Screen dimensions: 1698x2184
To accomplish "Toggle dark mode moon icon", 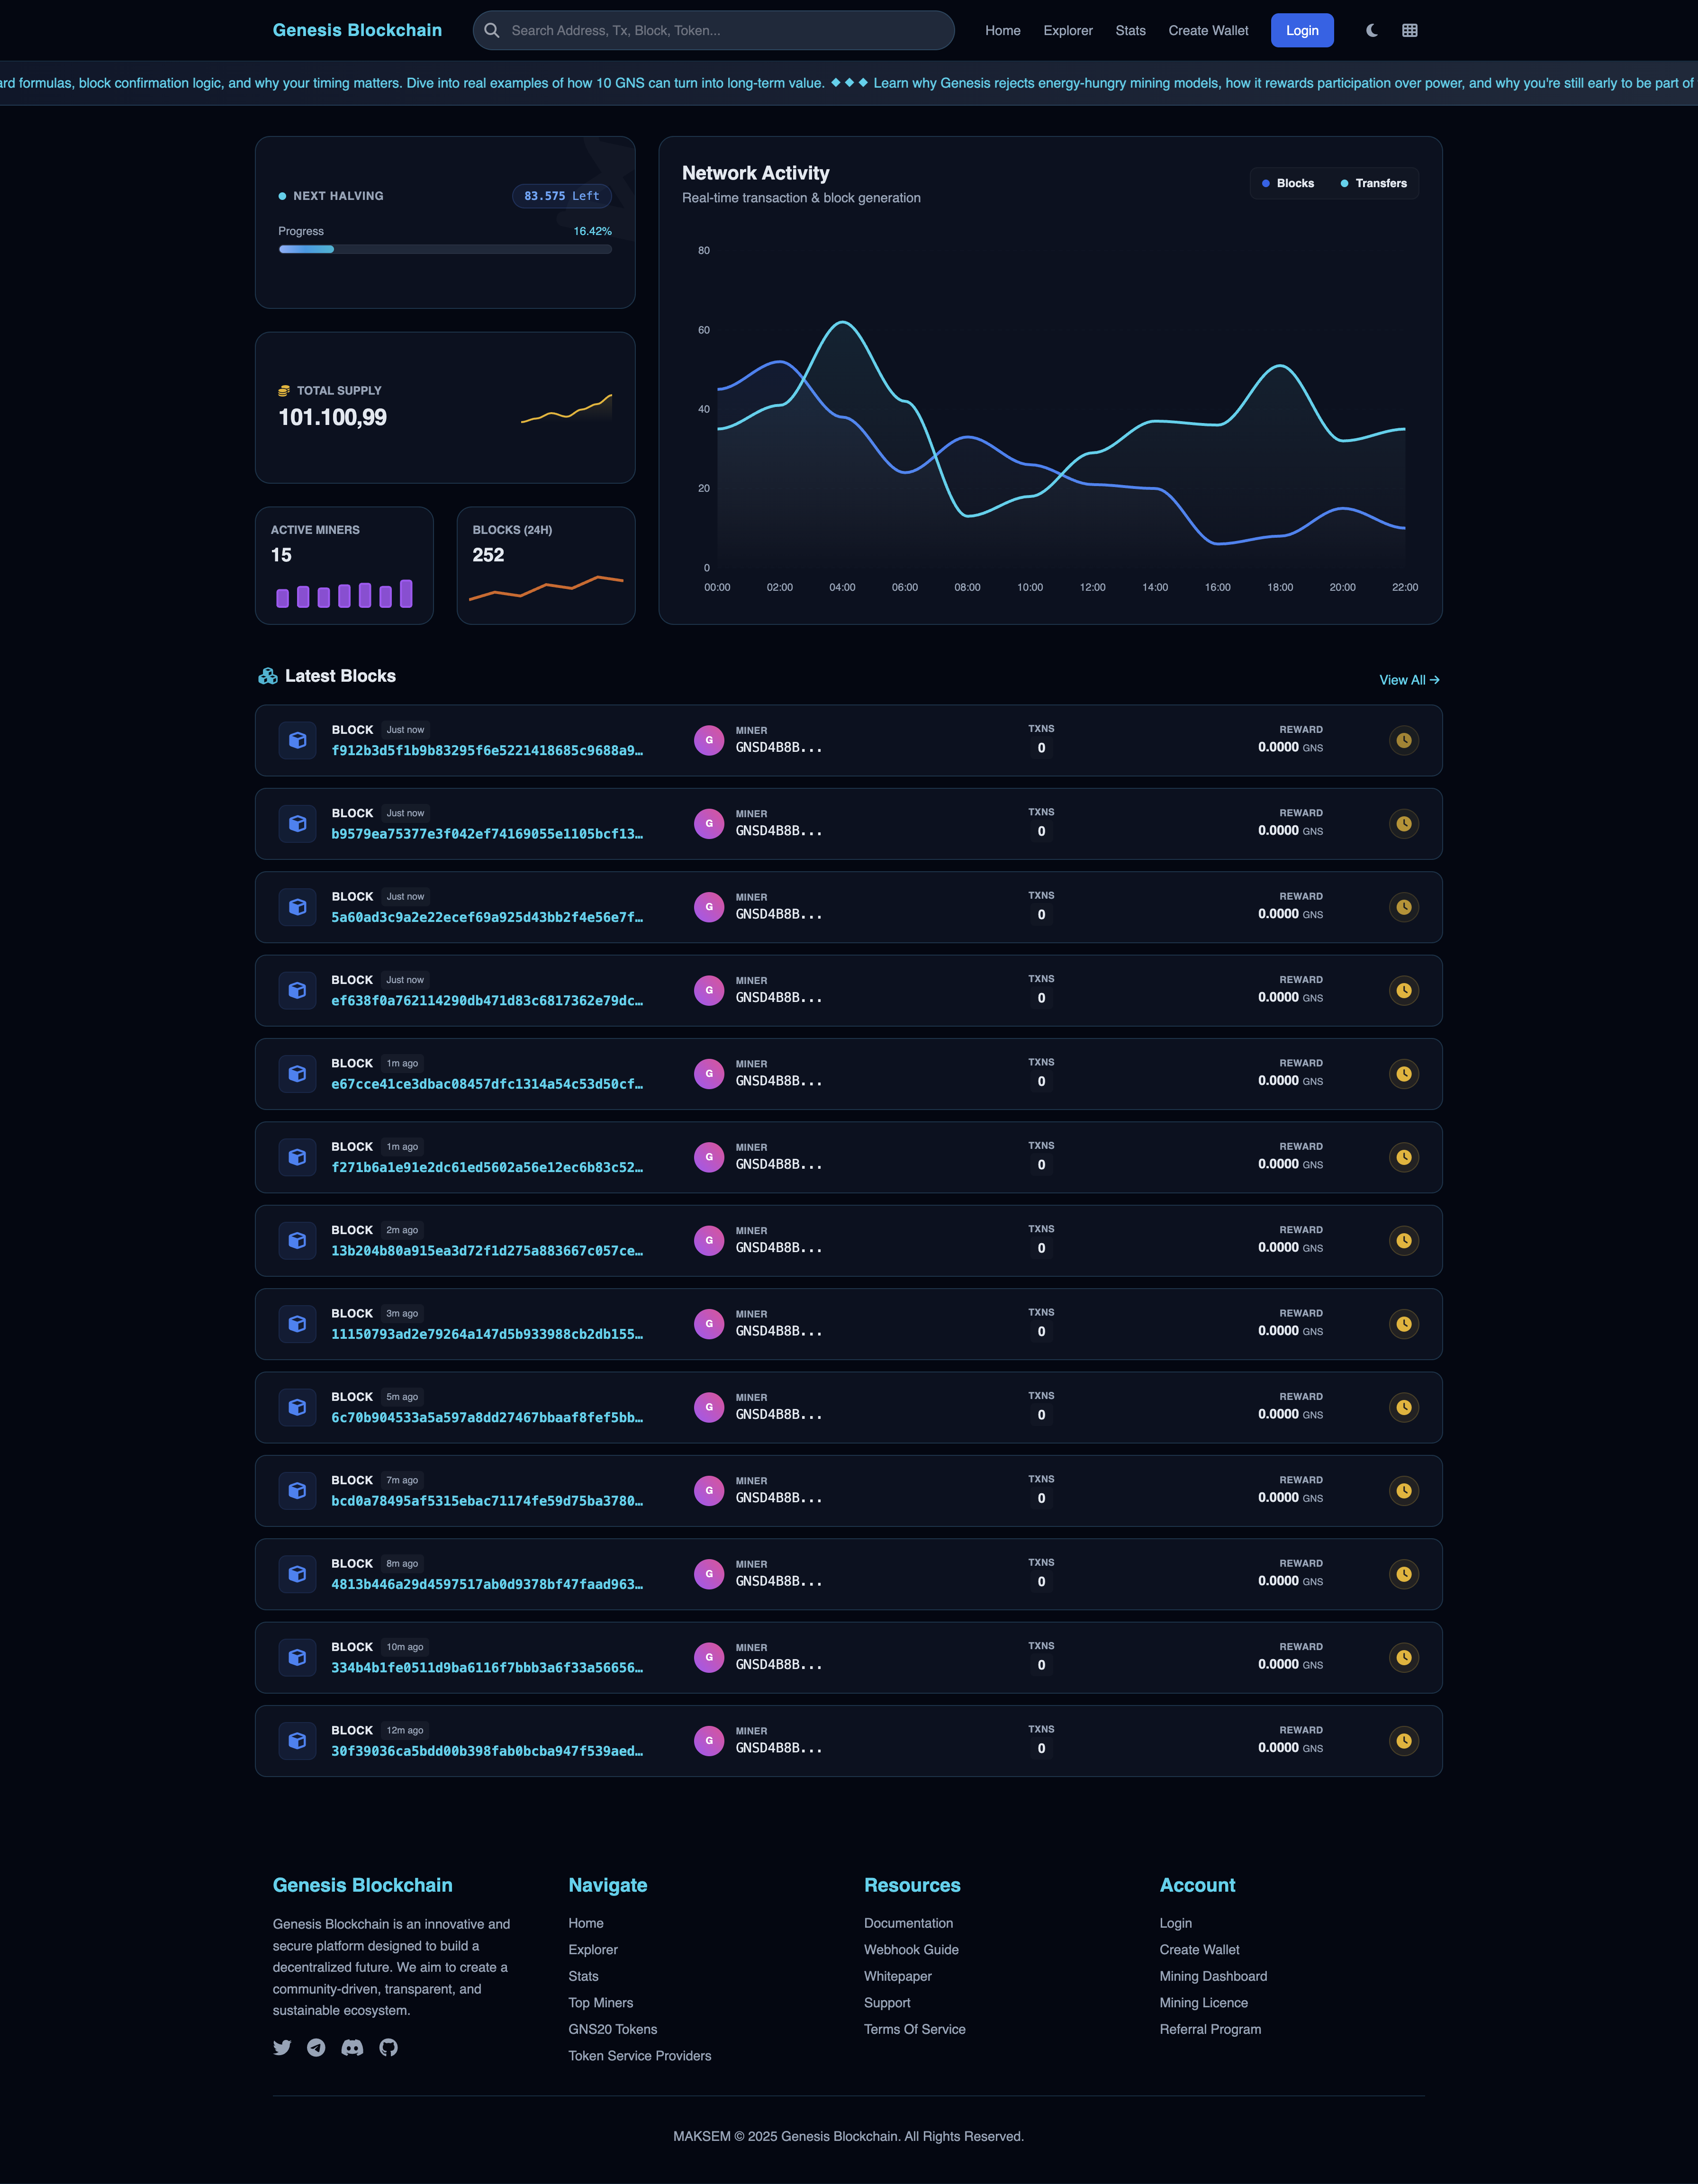I will point(1372,30).
